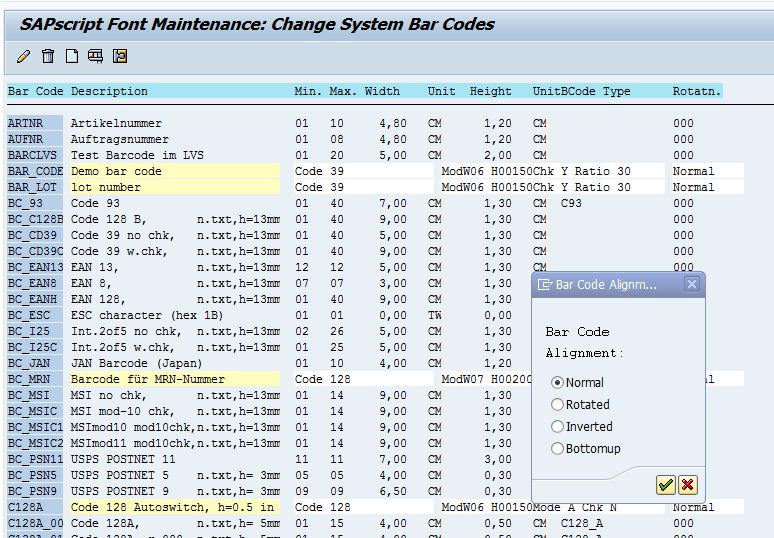The width and height of the screenshot is (774, 538).
Task: Click 'USPS POSTNET 11' description
Action: click(123, 459)
